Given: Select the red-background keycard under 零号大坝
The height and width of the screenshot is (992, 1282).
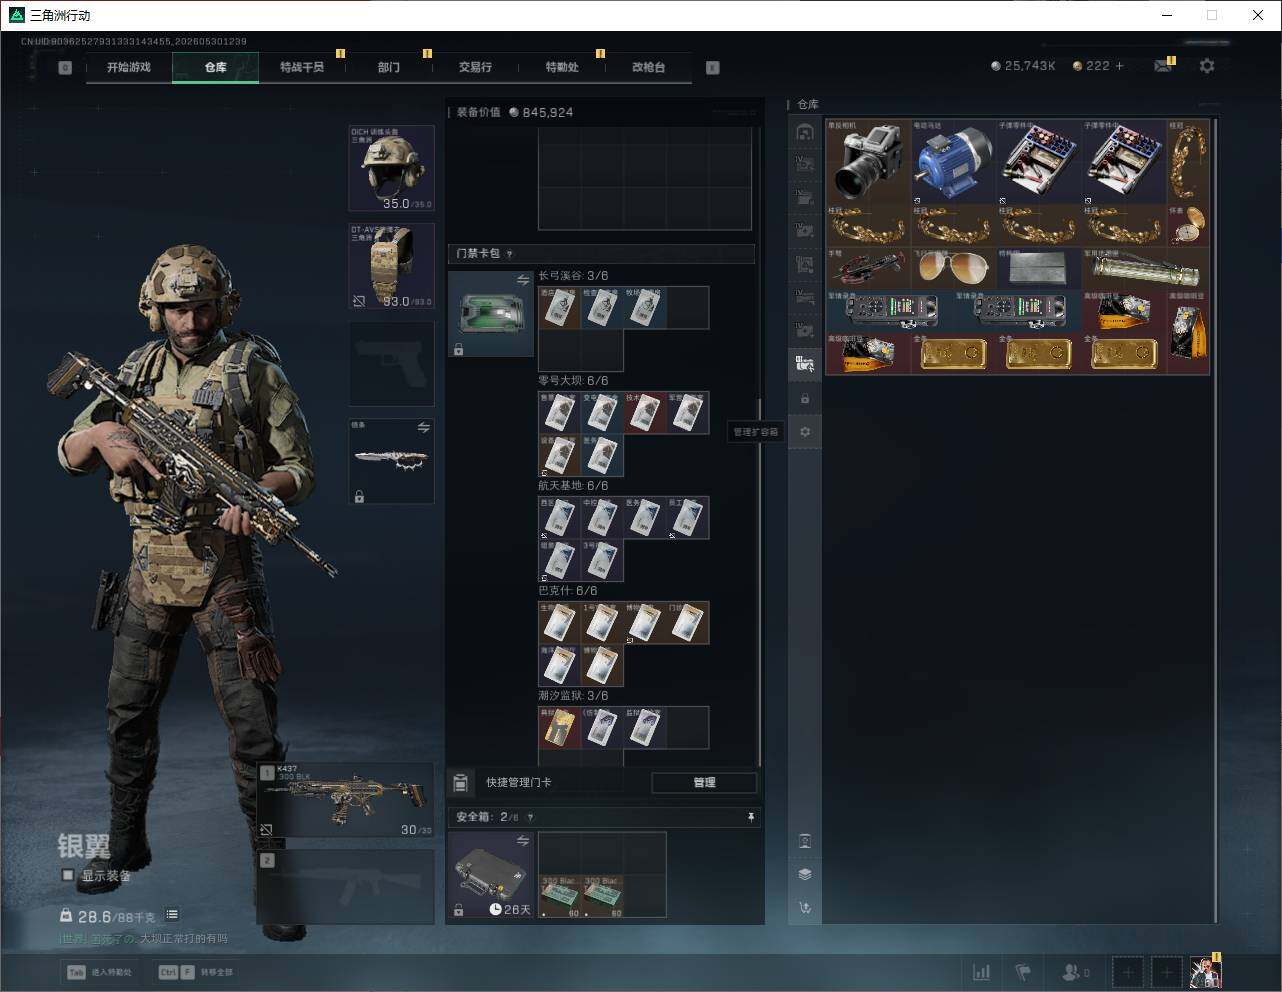Looking at the screenshot, I should coord(645,412).
